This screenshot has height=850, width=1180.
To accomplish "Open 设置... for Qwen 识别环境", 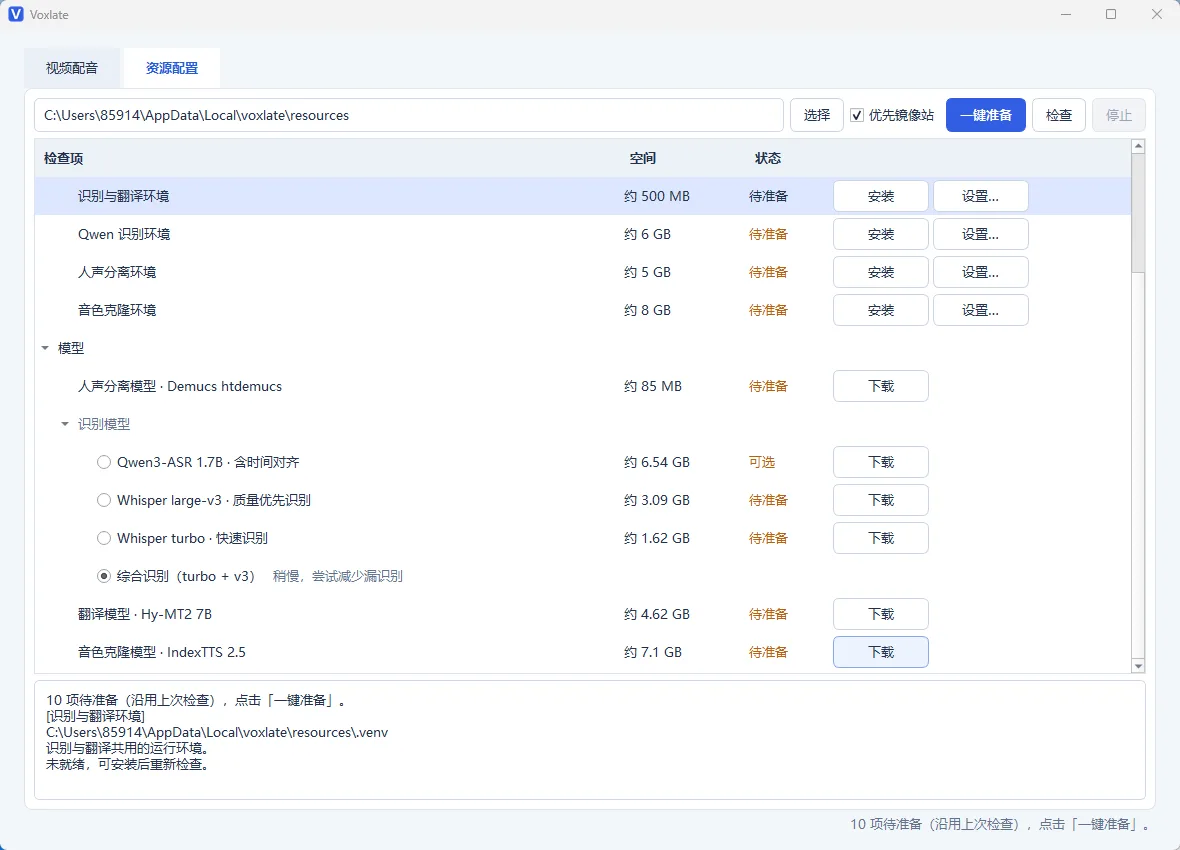I will click(x=981, y=234).
